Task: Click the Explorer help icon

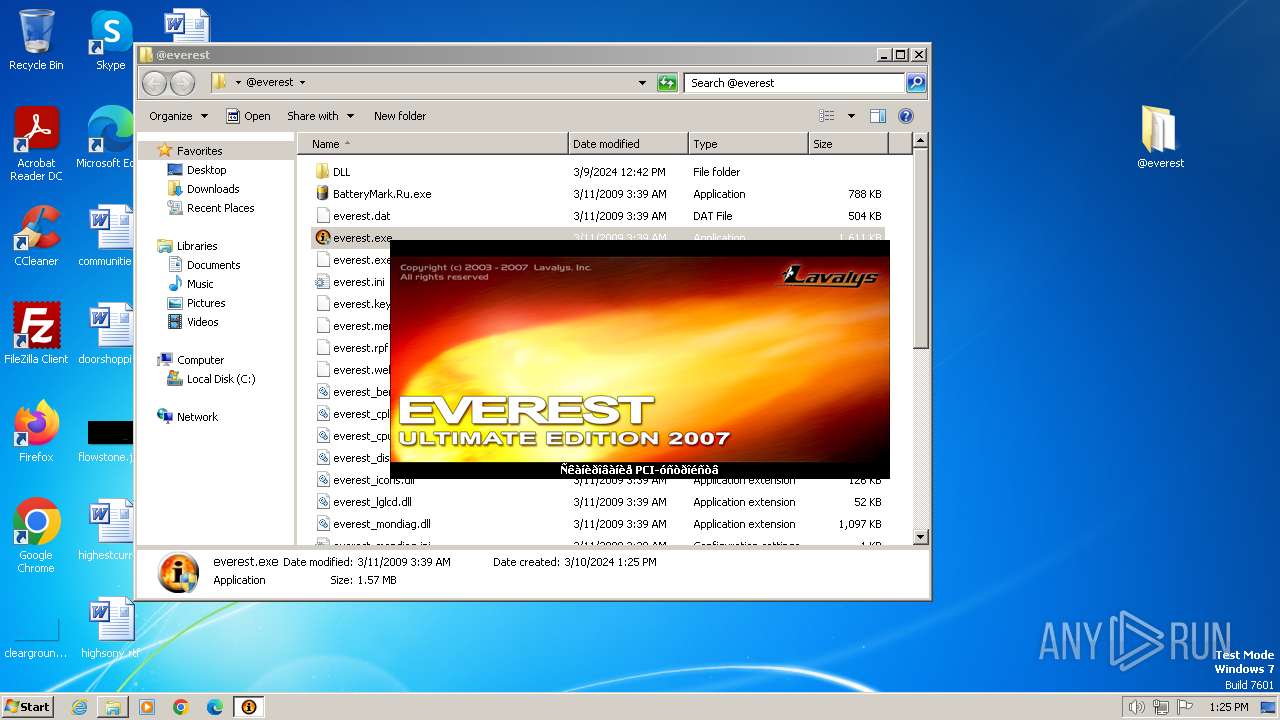Action: tap(906, 116)
